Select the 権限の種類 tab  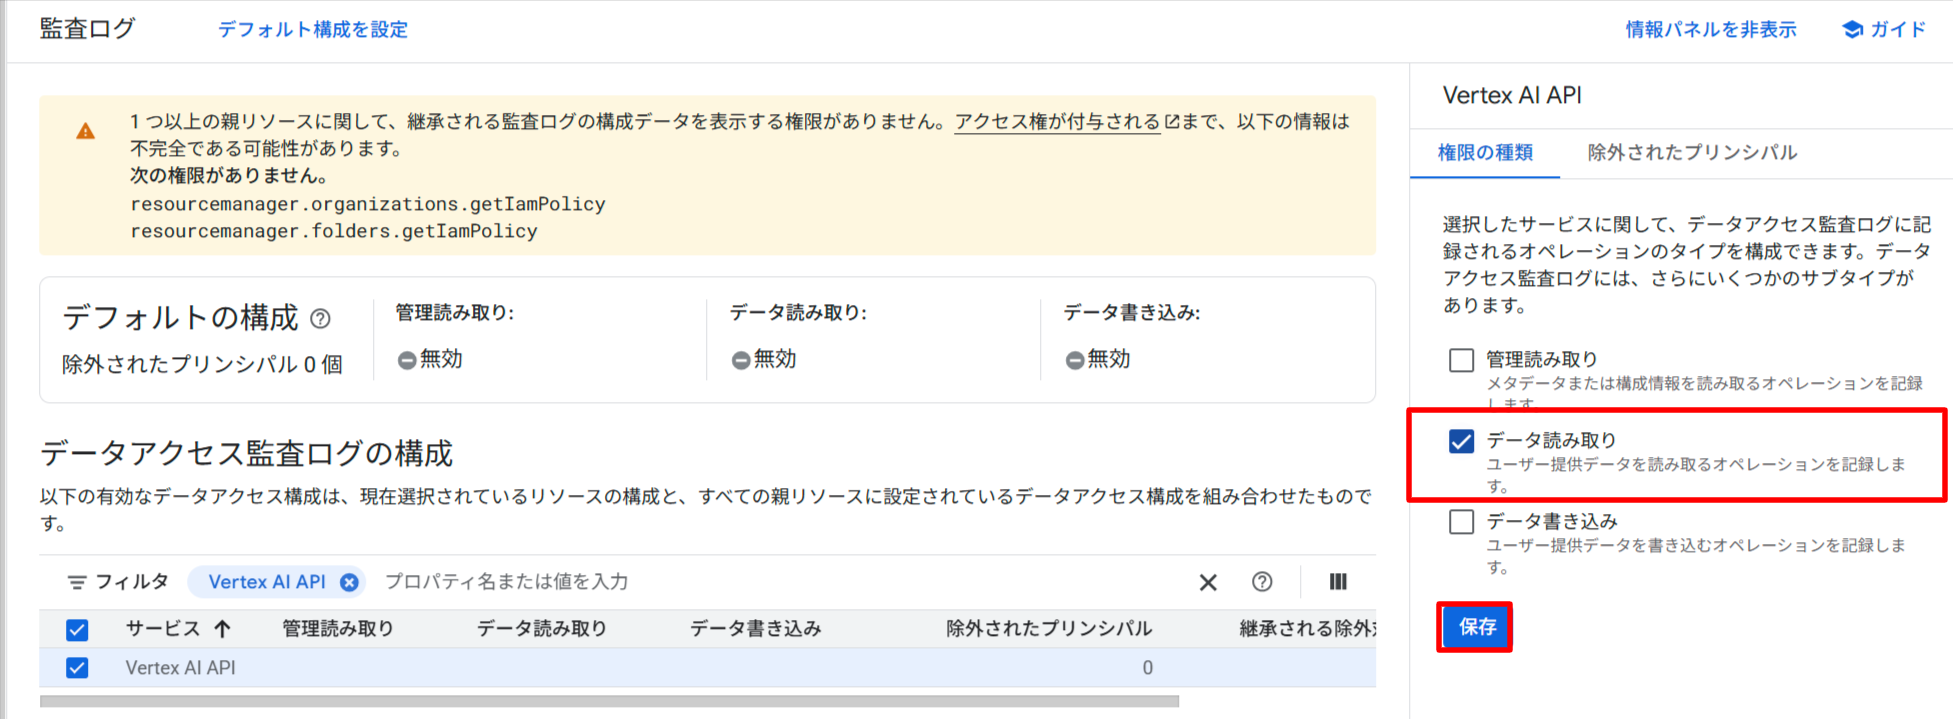point(1484,152)
